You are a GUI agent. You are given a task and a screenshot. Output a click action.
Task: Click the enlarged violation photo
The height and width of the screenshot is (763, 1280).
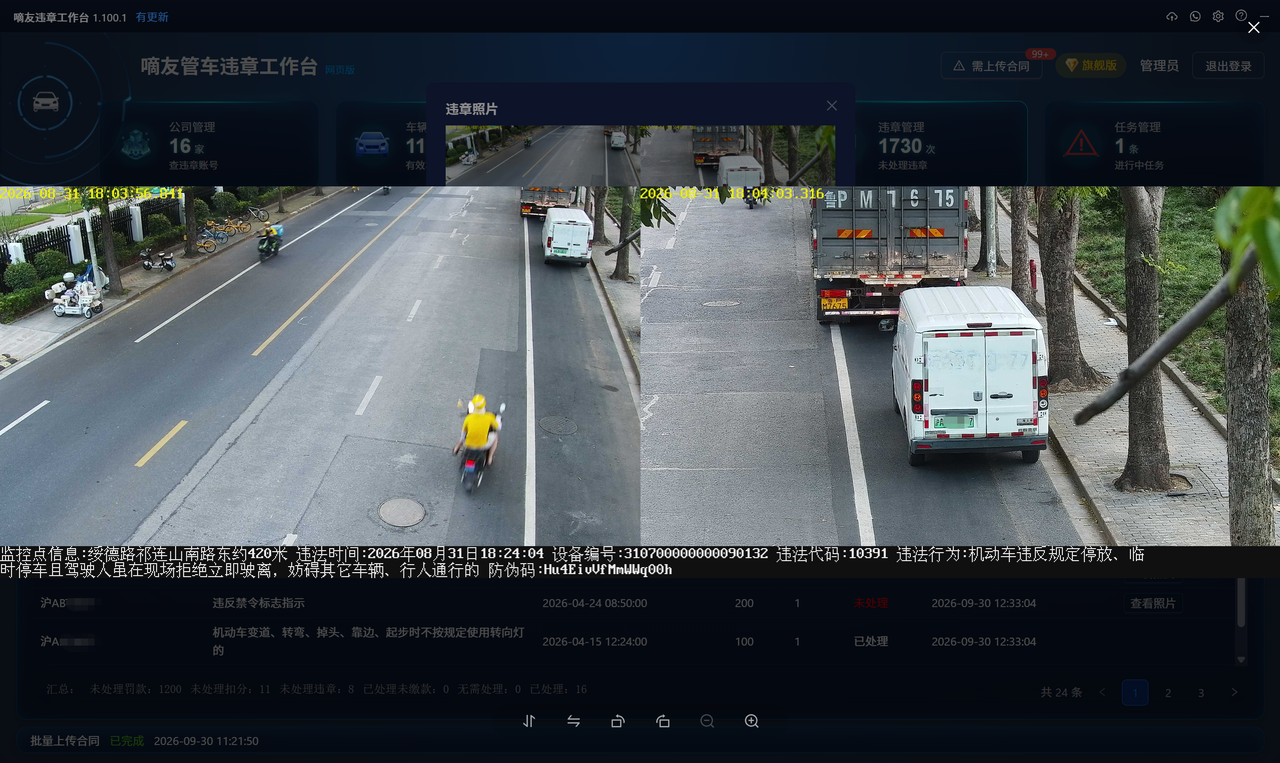tap(640, 383)
